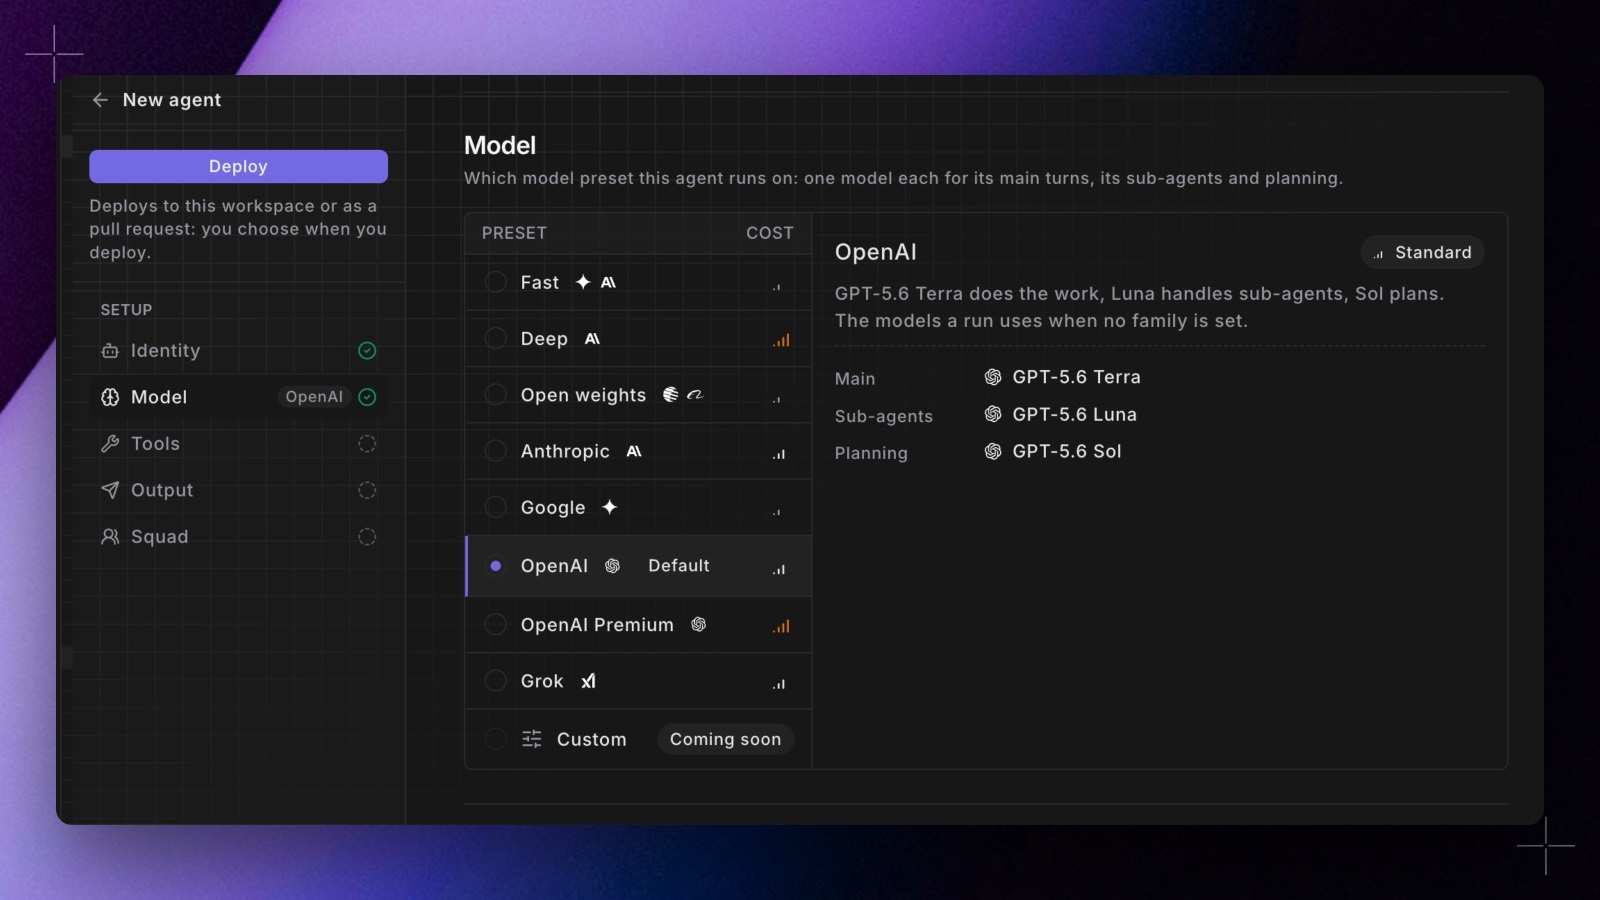The width and height of the screenshot is (1600, 900).
Task: Click the Coming soon badge on Custom
Action: coord(725,739)
